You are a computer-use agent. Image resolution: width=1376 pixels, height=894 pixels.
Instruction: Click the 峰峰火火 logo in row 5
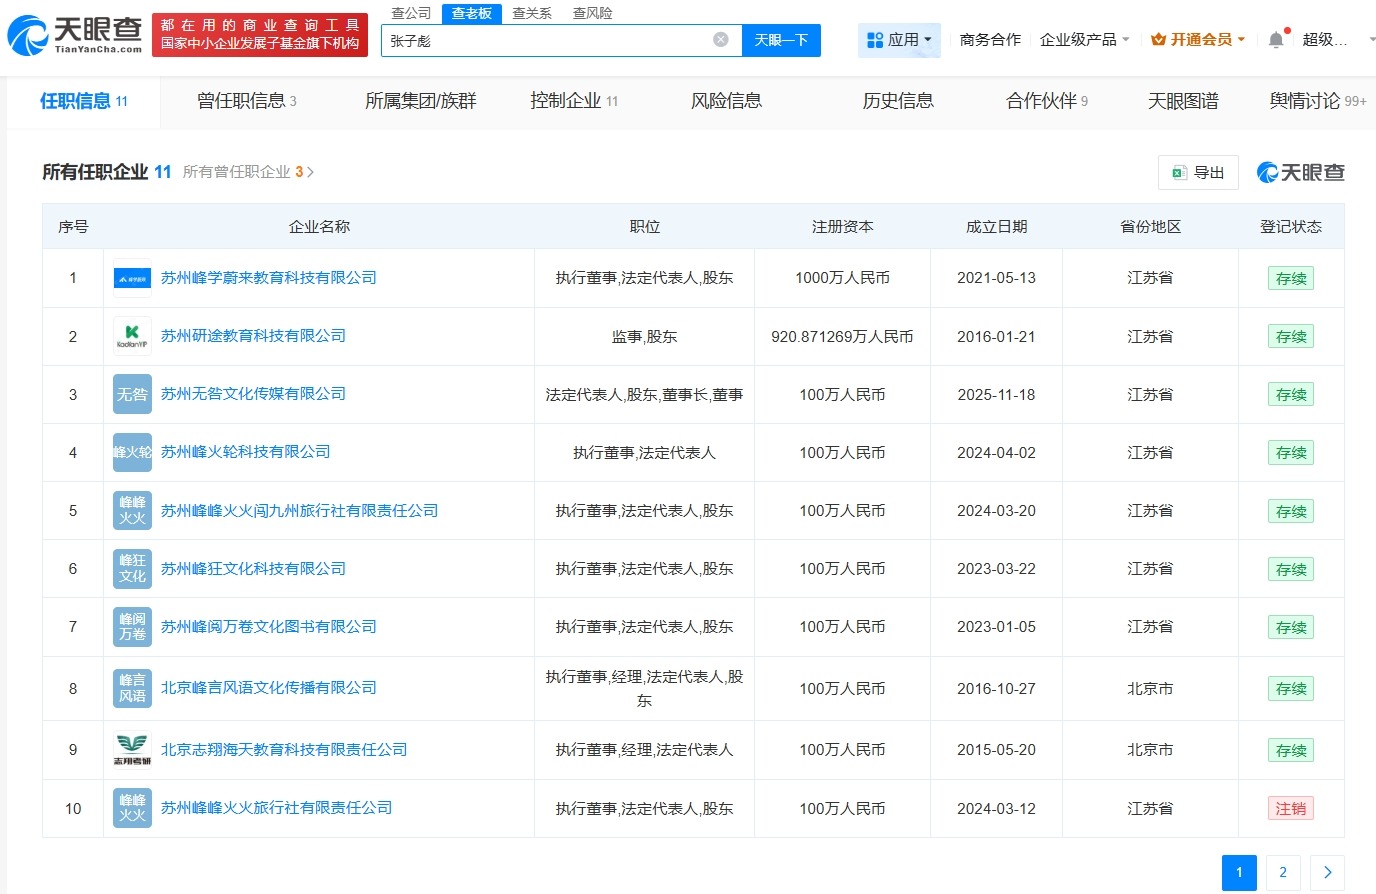[131, 510]
